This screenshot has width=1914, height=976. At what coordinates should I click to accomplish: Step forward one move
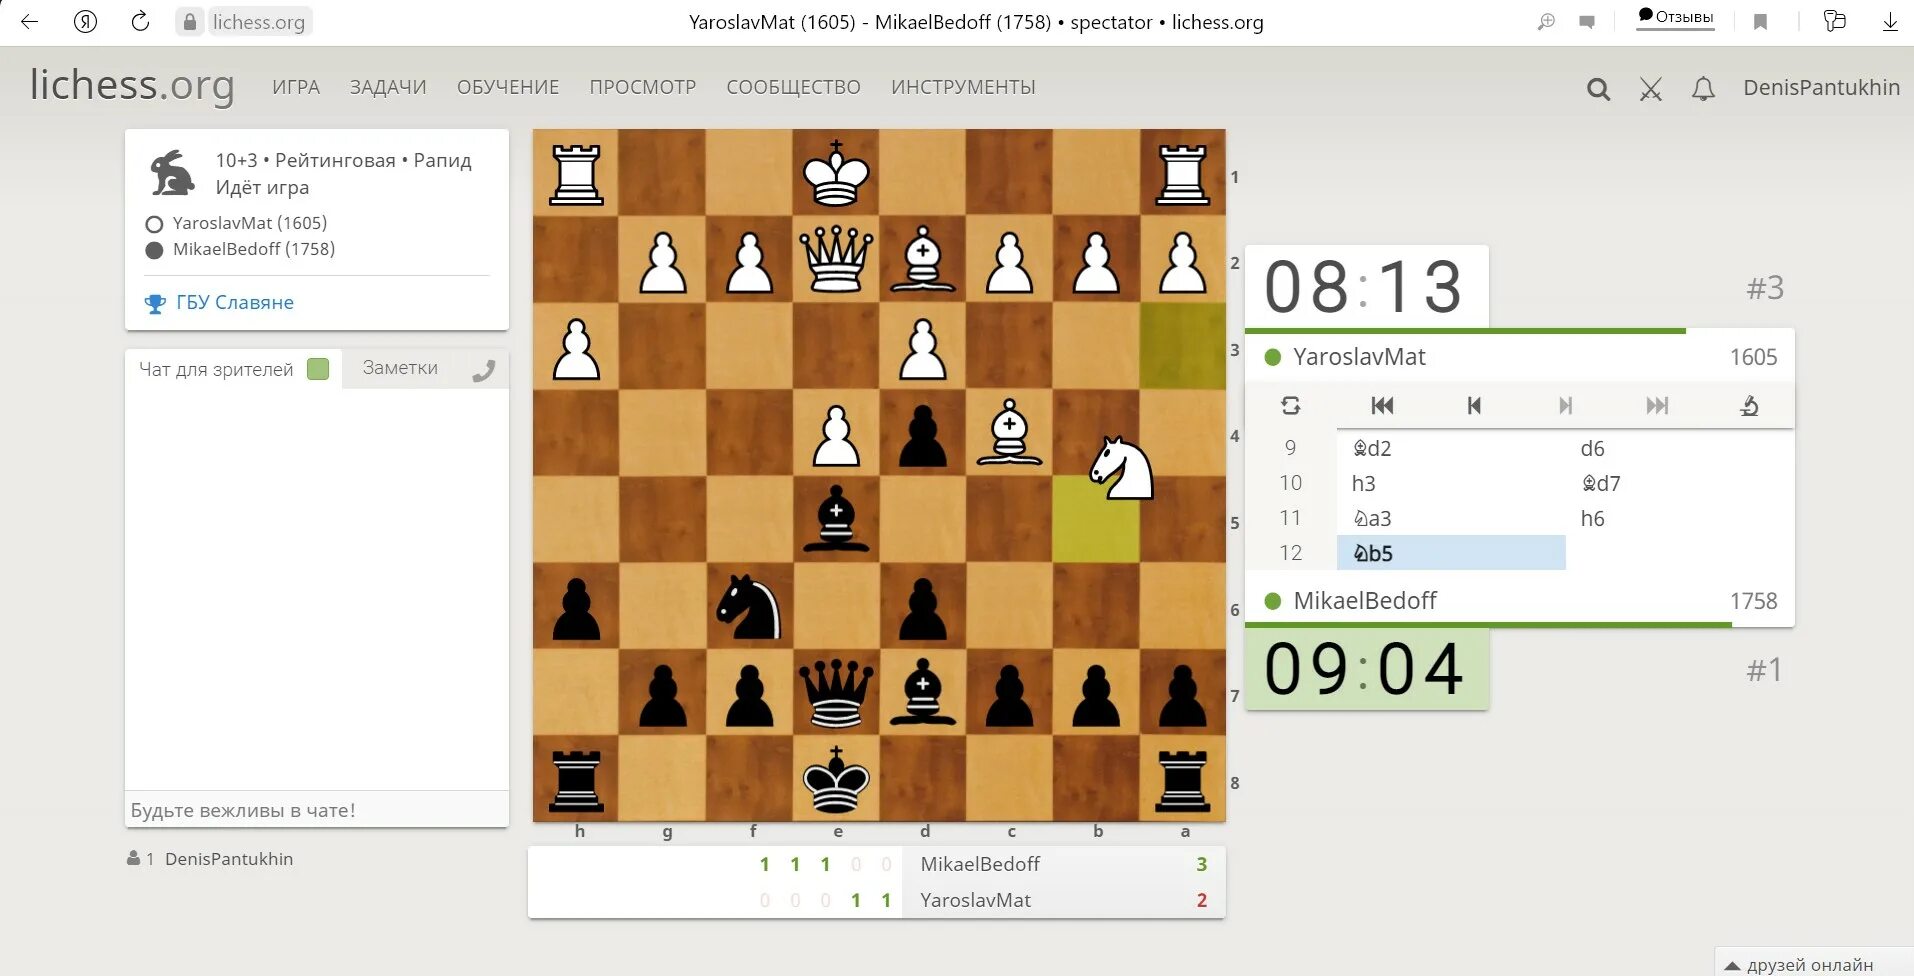point(1566,405)
